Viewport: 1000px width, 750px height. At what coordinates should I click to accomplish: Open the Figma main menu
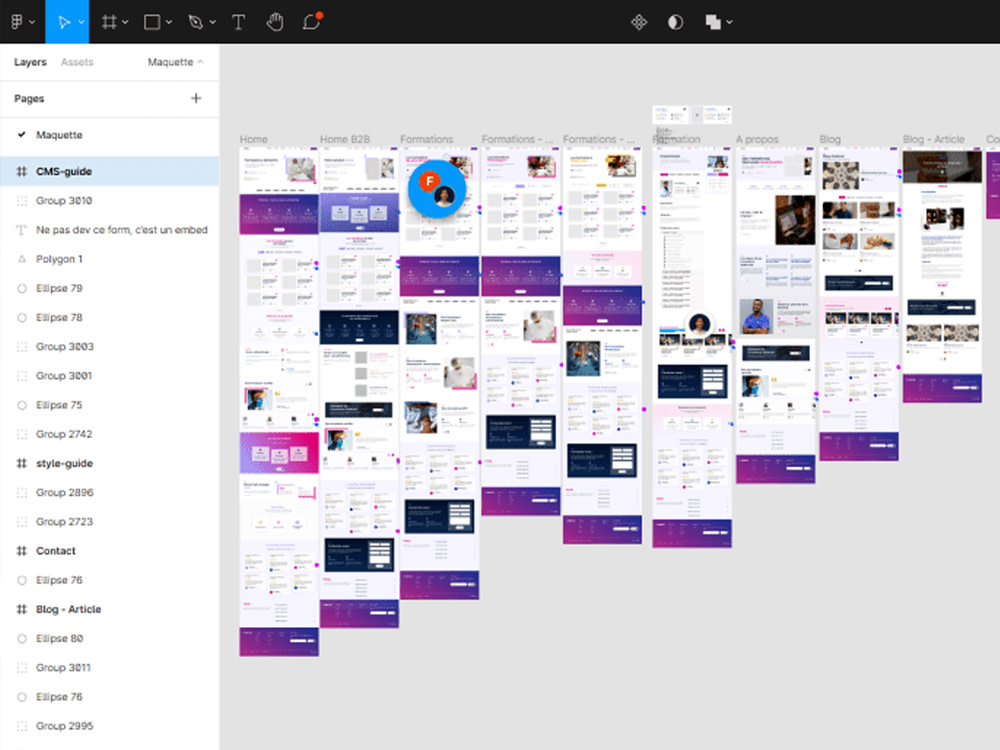[x=18, y=21]
